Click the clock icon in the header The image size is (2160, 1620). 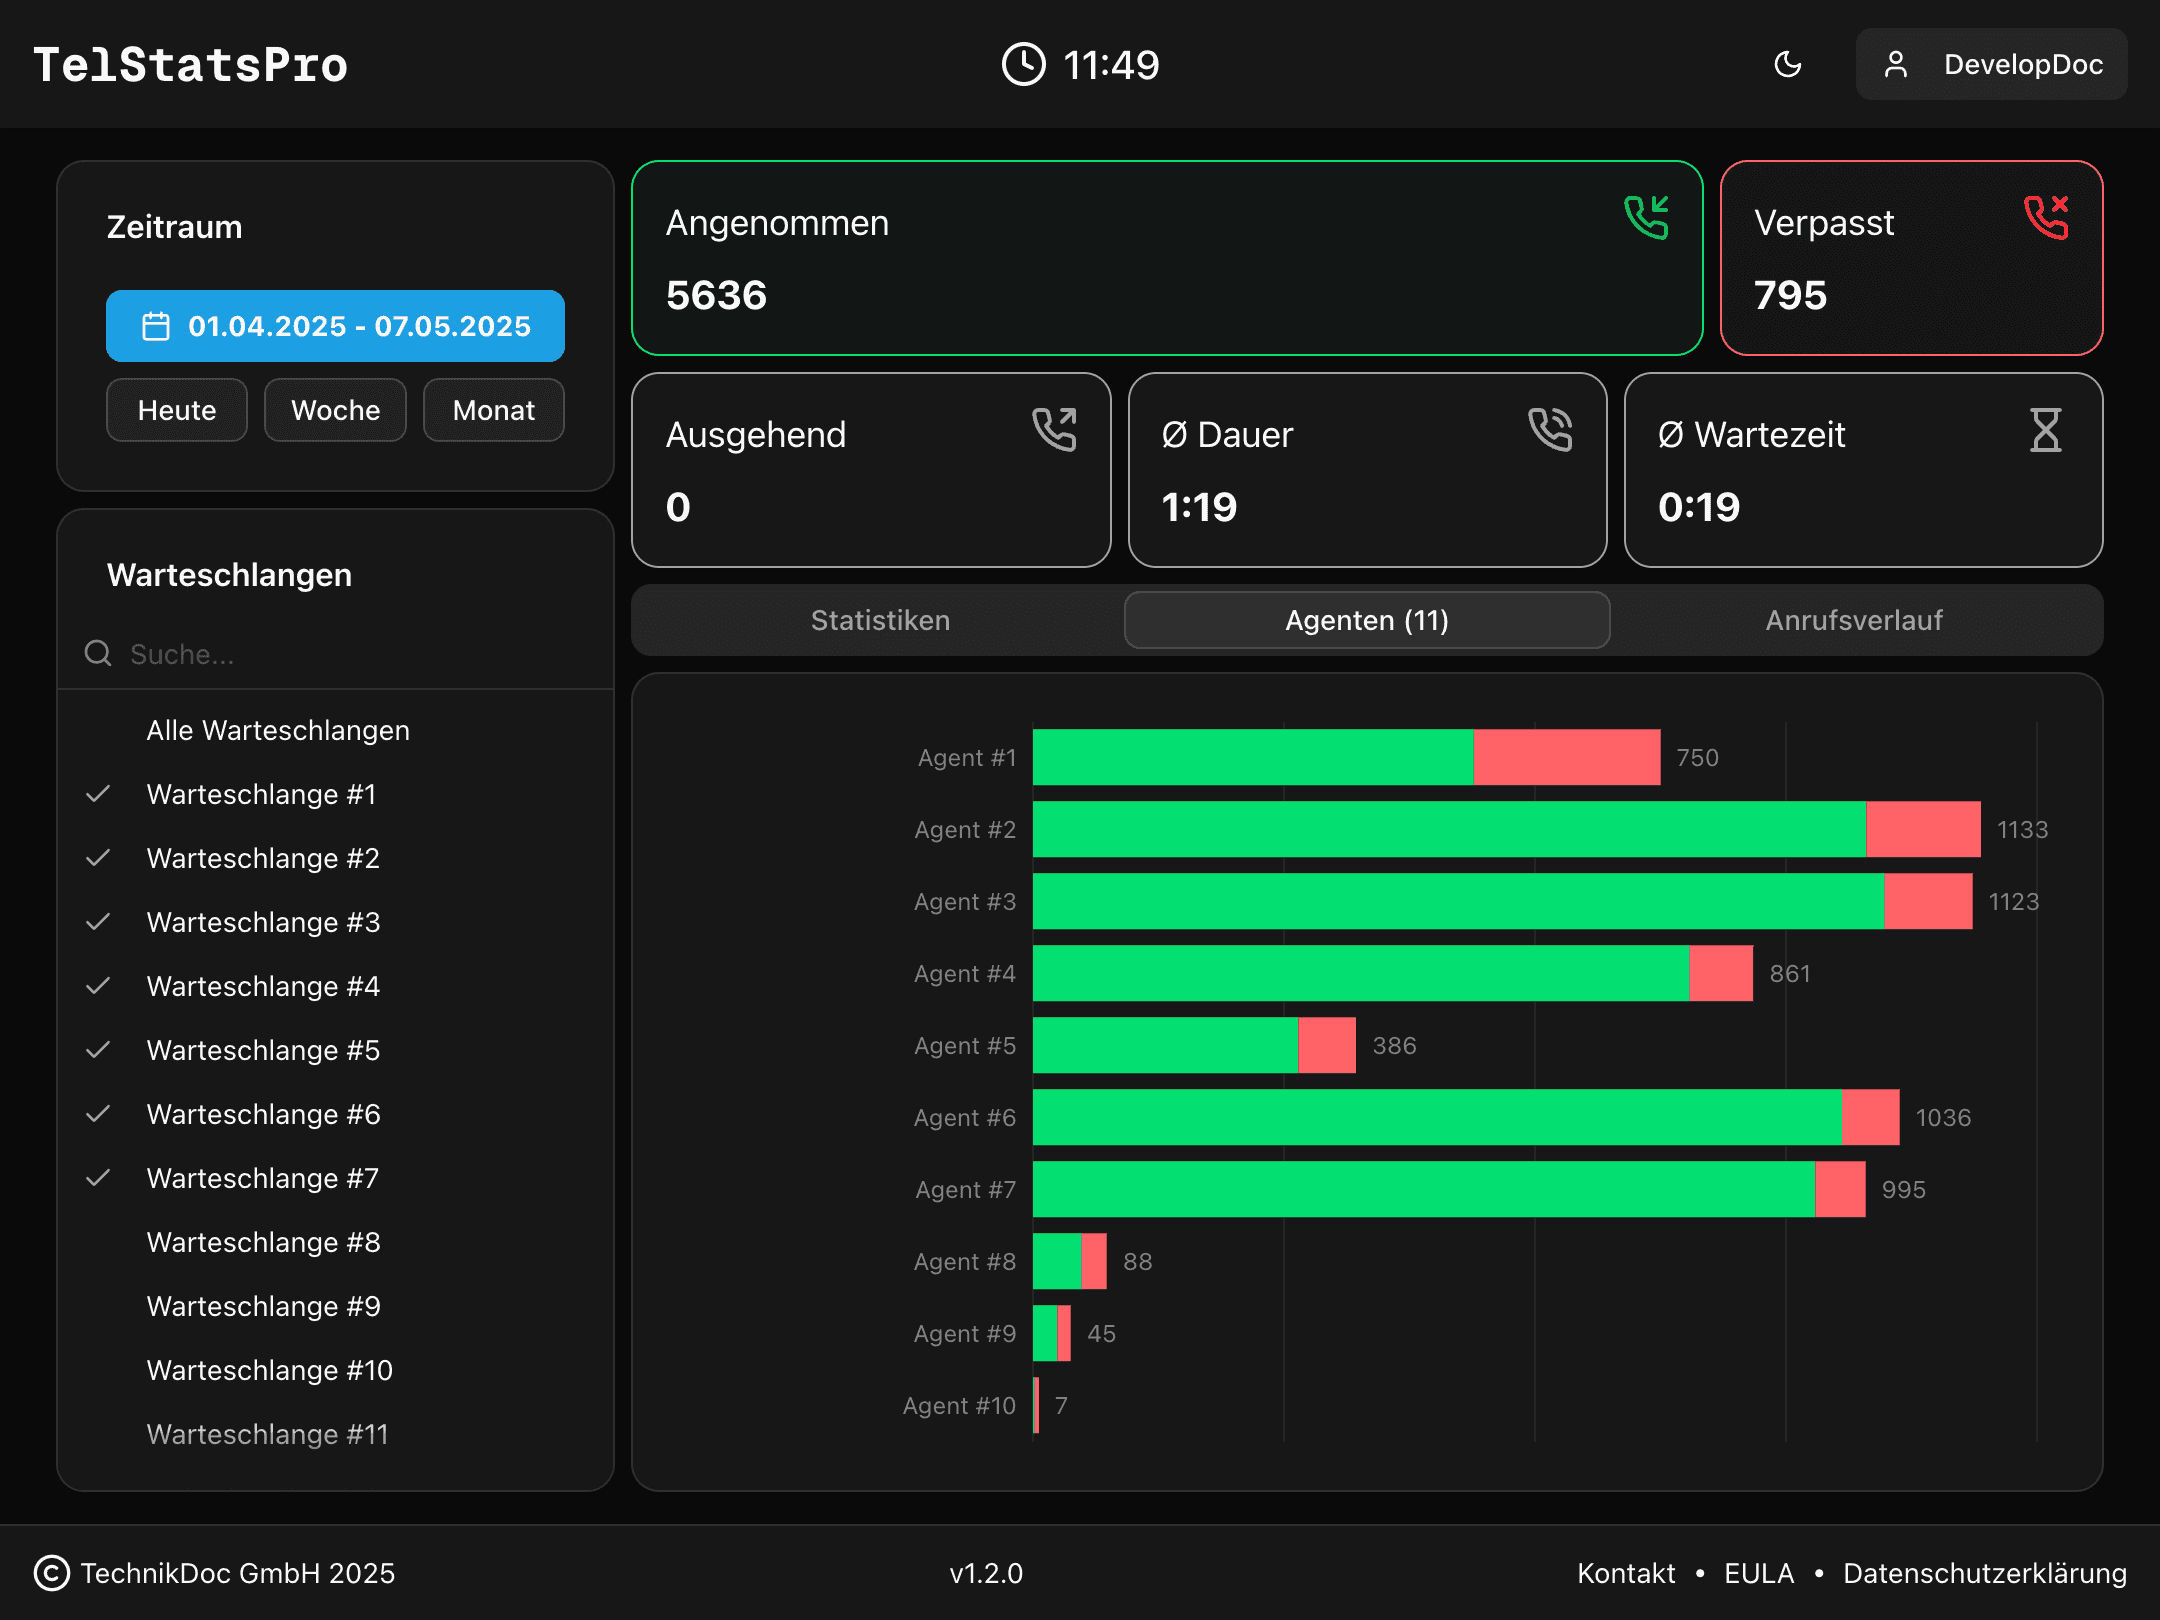(1023, 65)
